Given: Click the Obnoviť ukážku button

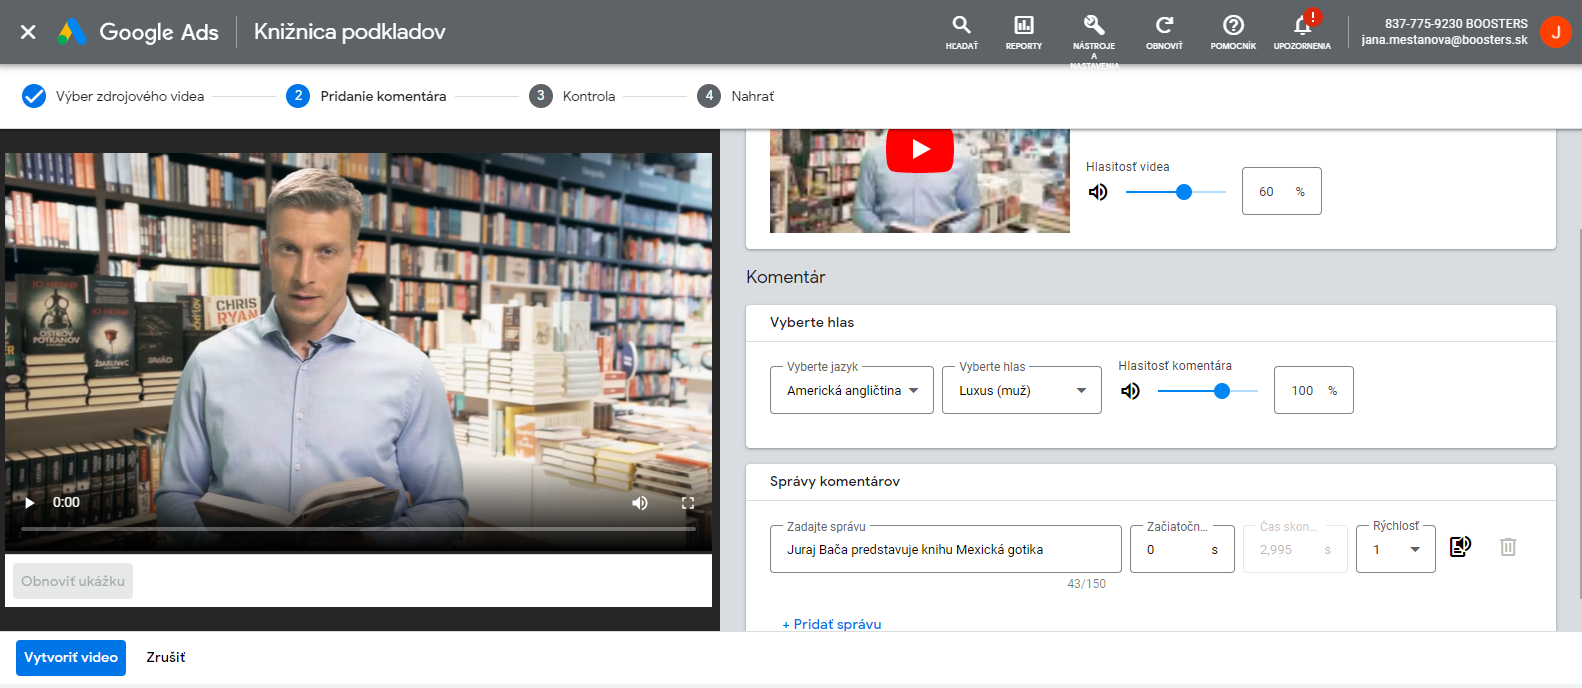Looking at the screenshot, I should 73,581.
